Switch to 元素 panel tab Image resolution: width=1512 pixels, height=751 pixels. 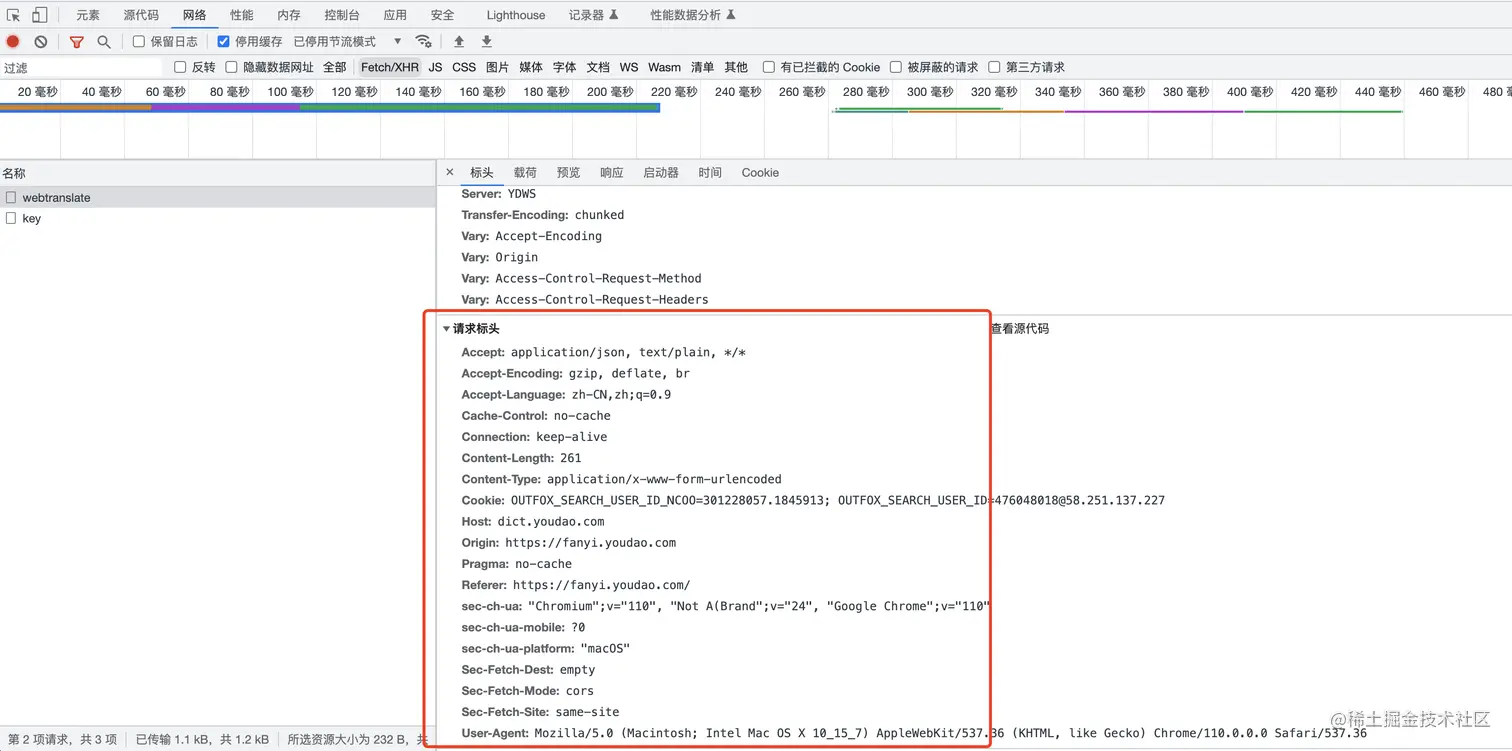[x=88, y=15]
